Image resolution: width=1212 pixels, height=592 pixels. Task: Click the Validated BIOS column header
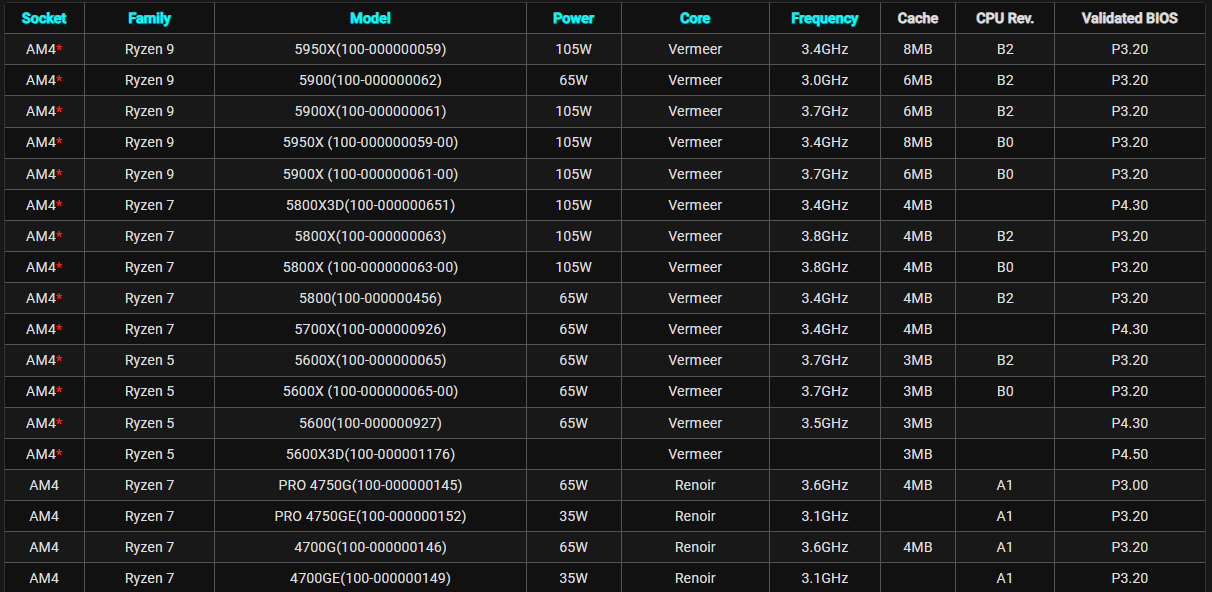tap(1130, 18)
